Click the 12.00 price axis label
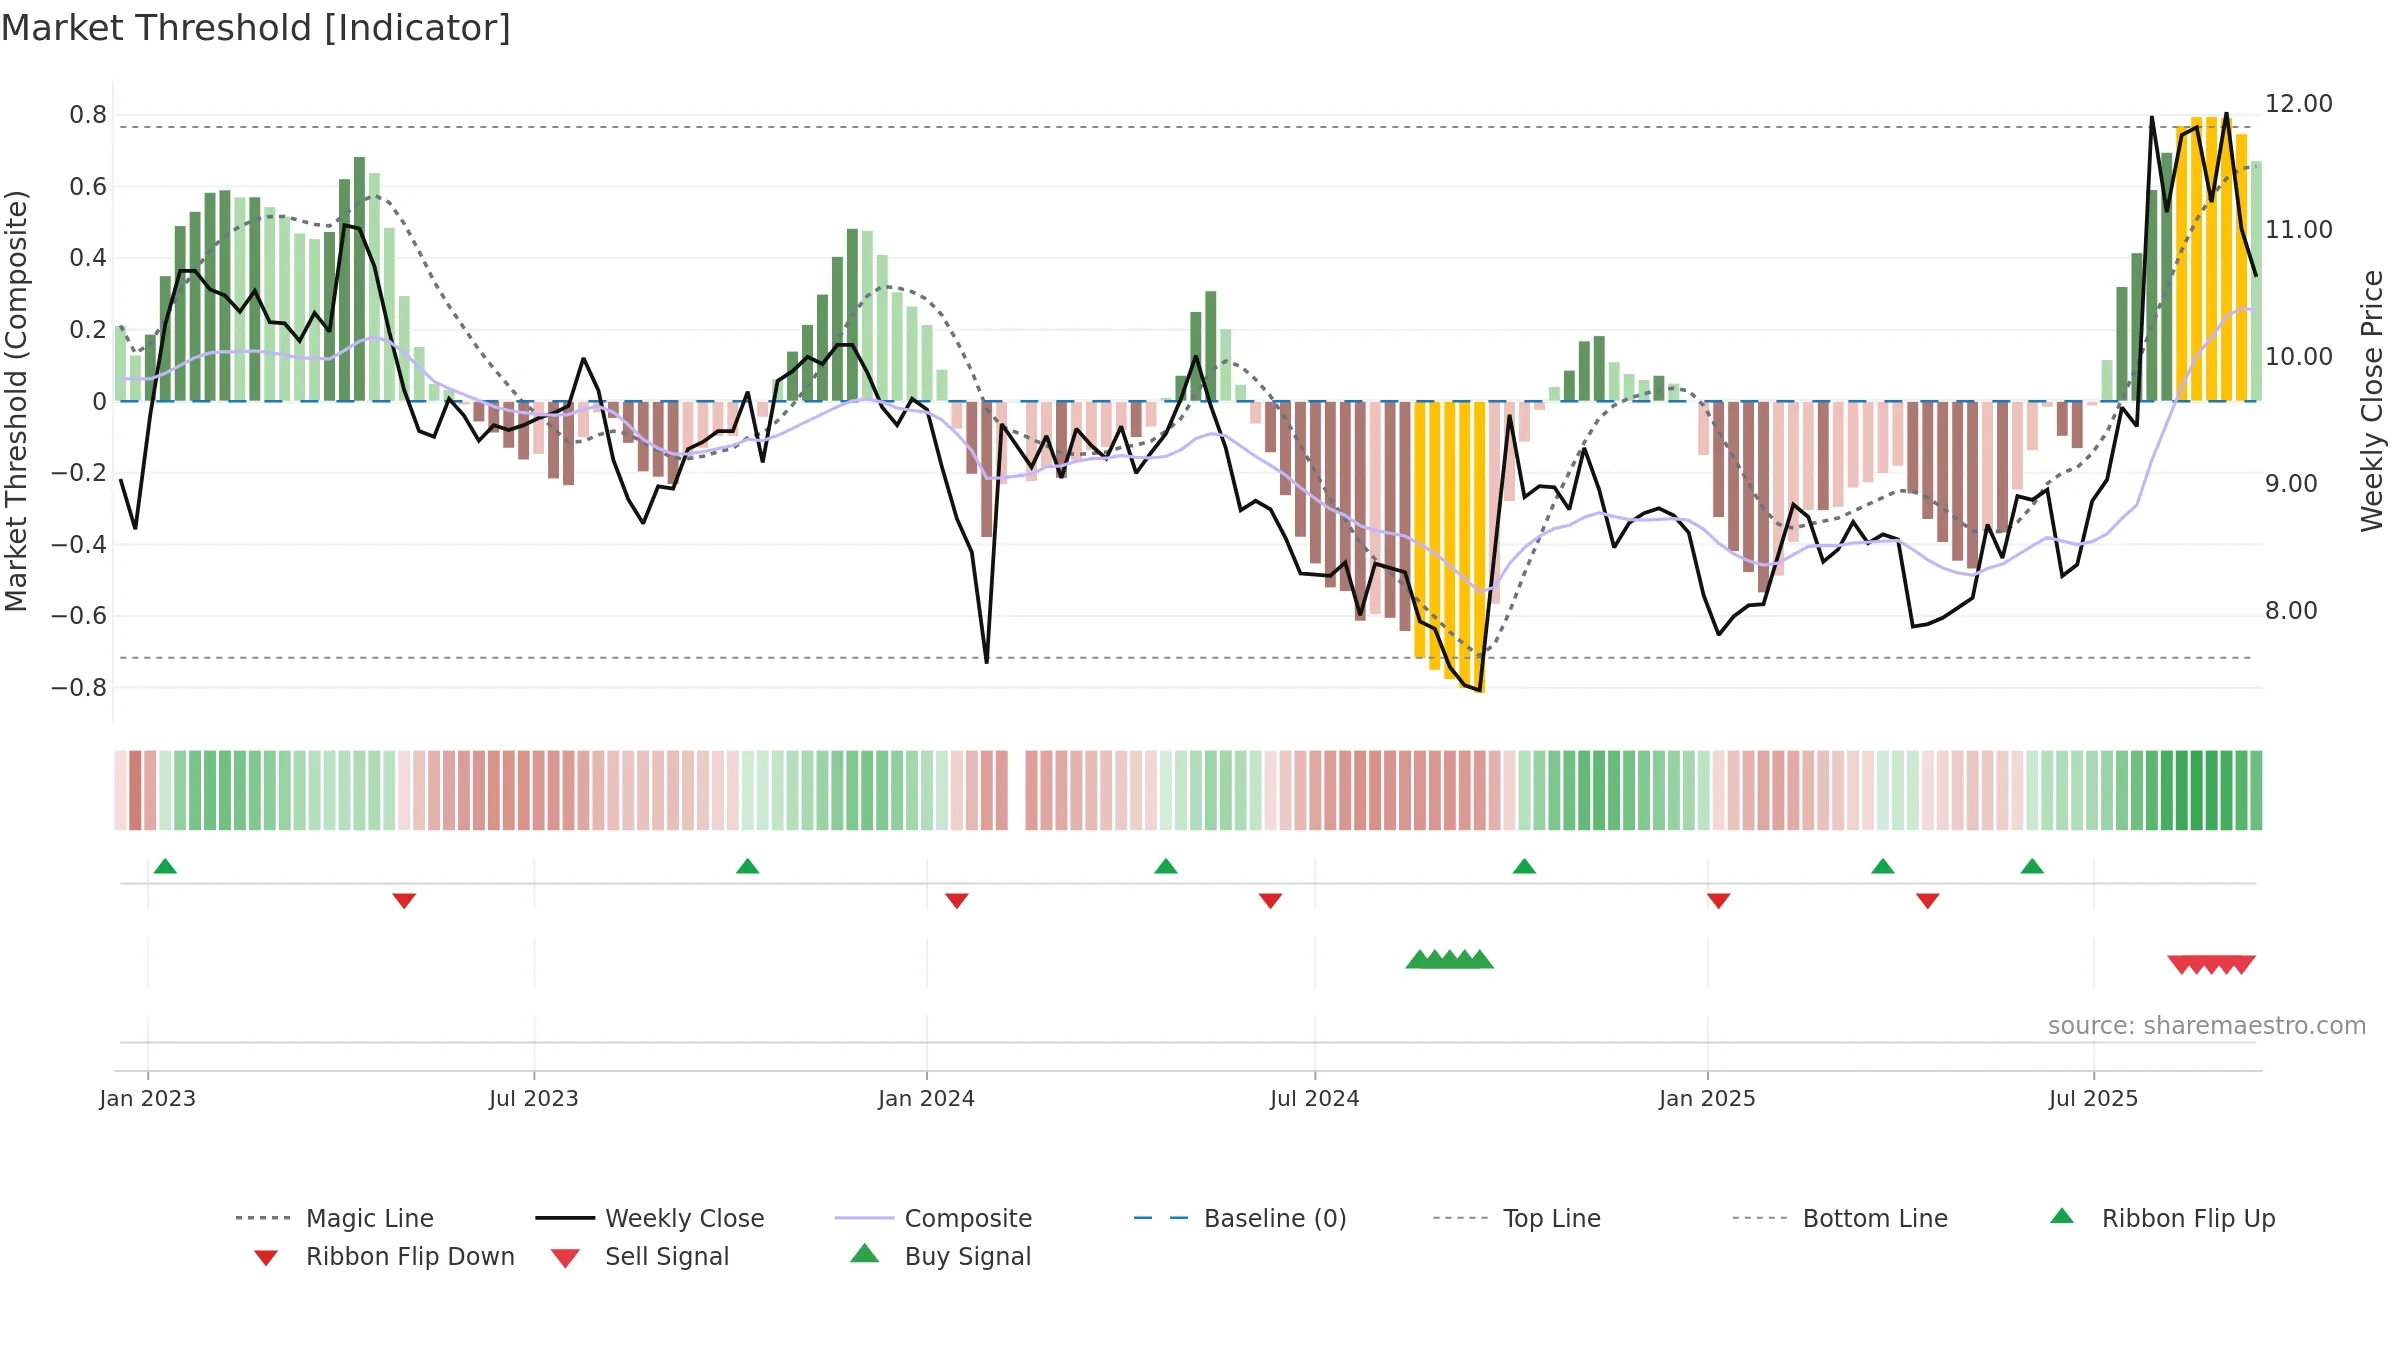Screen dimensions: 2400x1350 2298,103
